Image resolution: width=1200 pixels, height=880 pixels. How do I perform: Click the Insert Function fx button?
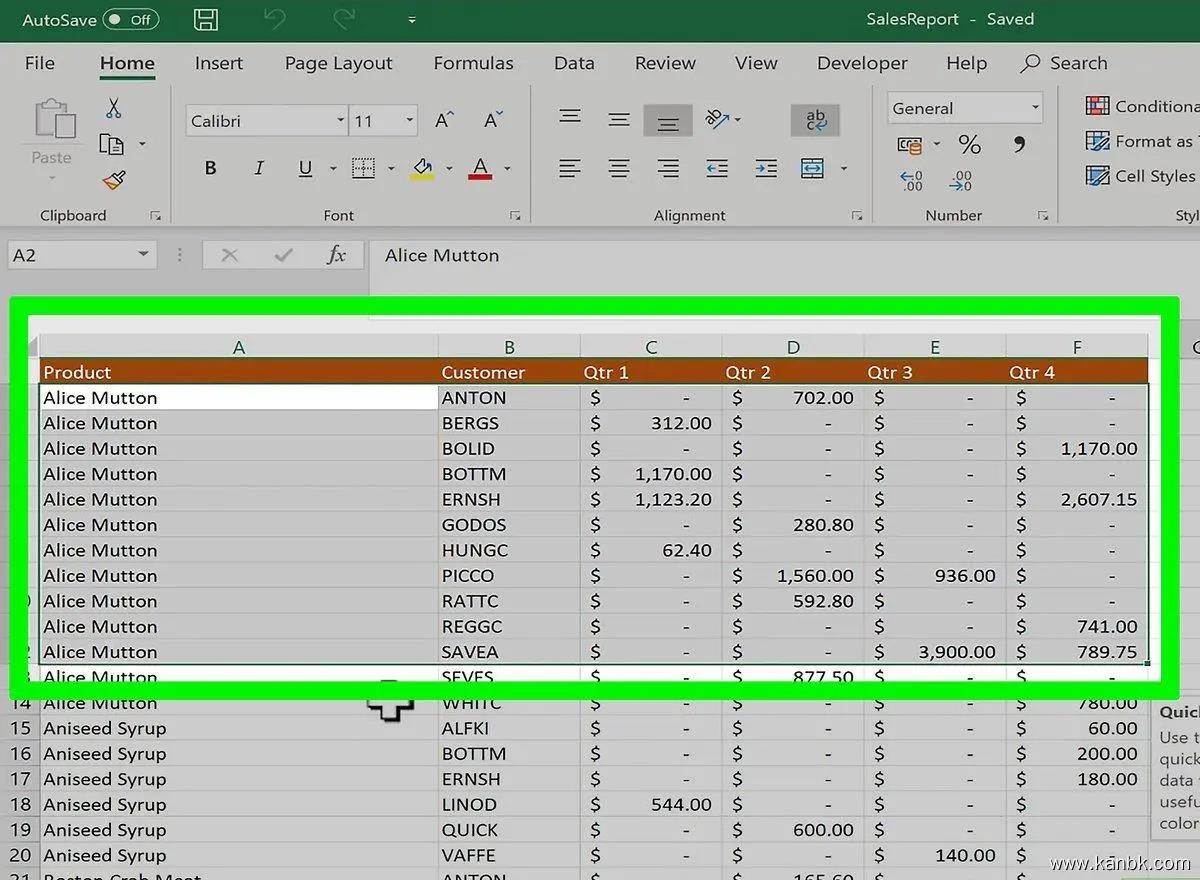pos(337,256)
